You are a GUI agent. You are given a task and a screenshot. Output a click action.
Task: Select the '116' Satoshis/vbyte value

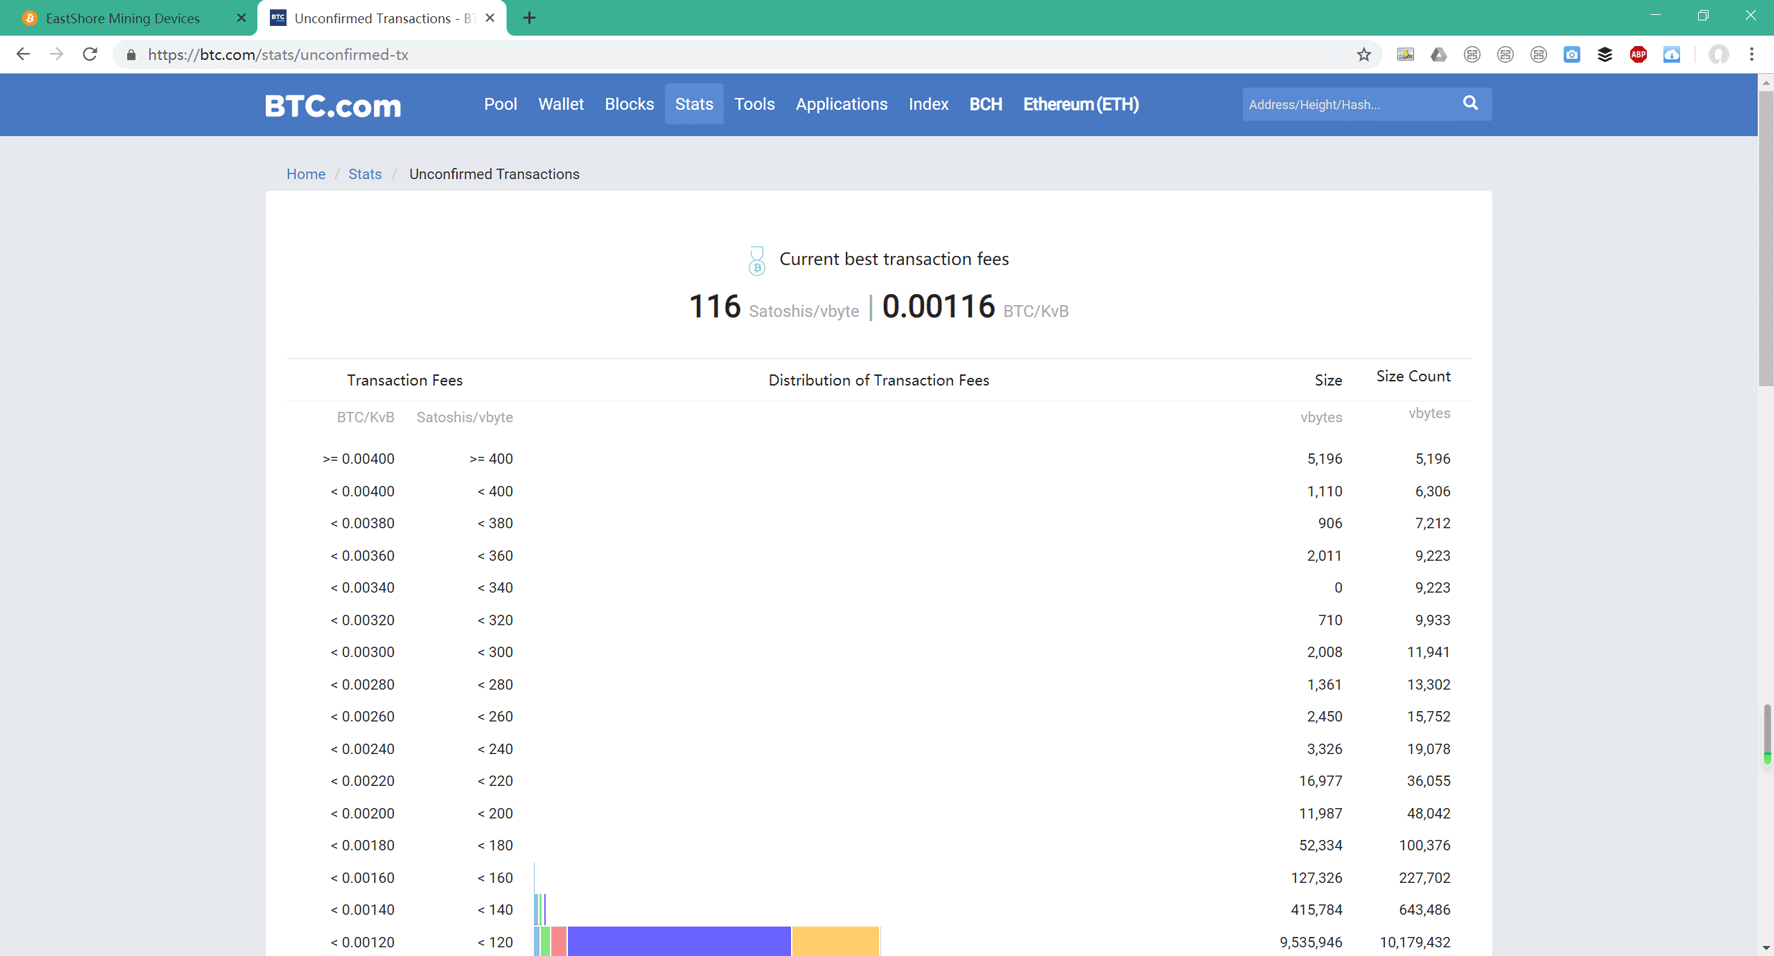(x=714, y=306)
